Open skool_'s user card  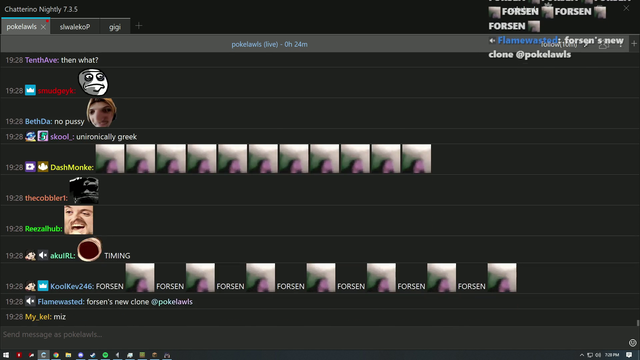pyautogui.click(x=61, y=137)
